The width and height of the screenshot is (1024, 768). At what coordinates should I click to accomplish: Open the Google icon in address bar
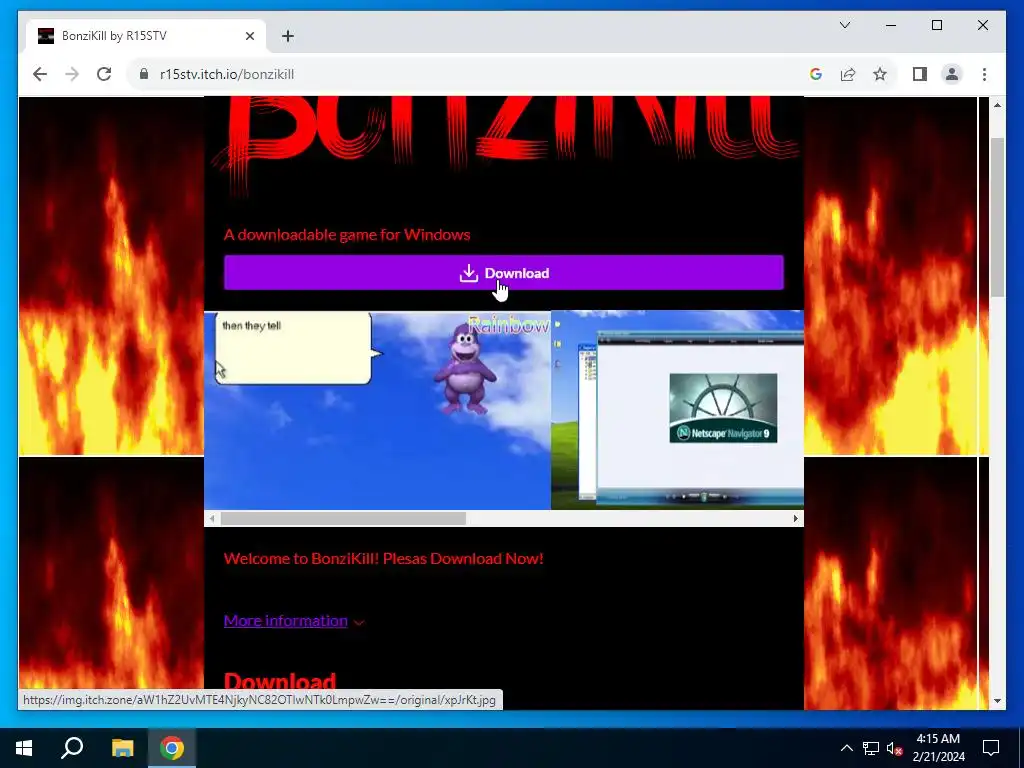816,74
